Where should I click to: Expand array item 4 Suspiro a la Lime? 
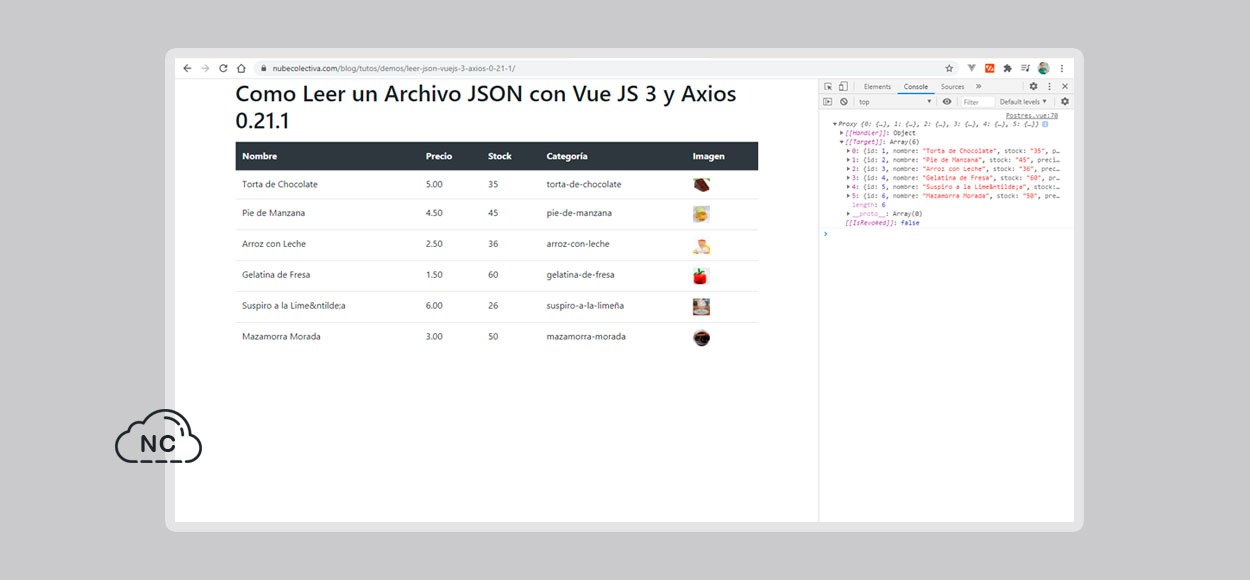click(x=849, y=187)
